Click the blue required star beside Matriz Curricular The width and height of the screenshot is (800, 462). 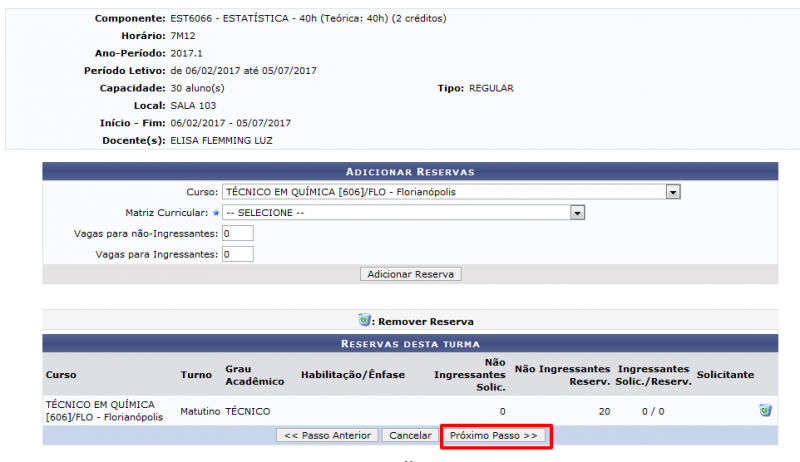pyautogui.click(x=215, y=213)
